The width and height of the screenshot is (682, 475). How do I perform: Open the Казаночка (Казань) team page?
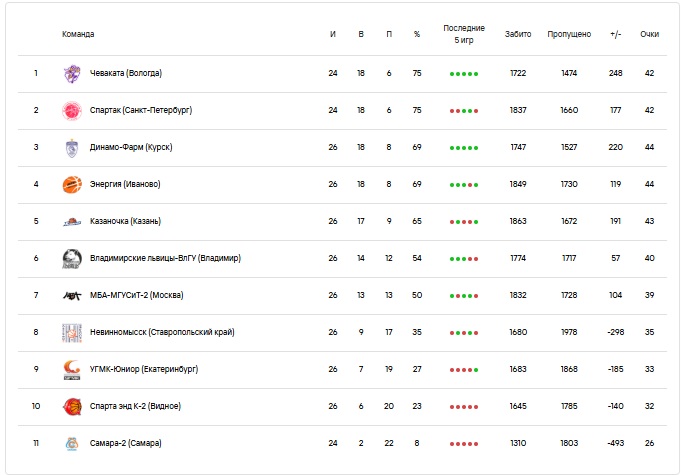click(x=125, y=221)
